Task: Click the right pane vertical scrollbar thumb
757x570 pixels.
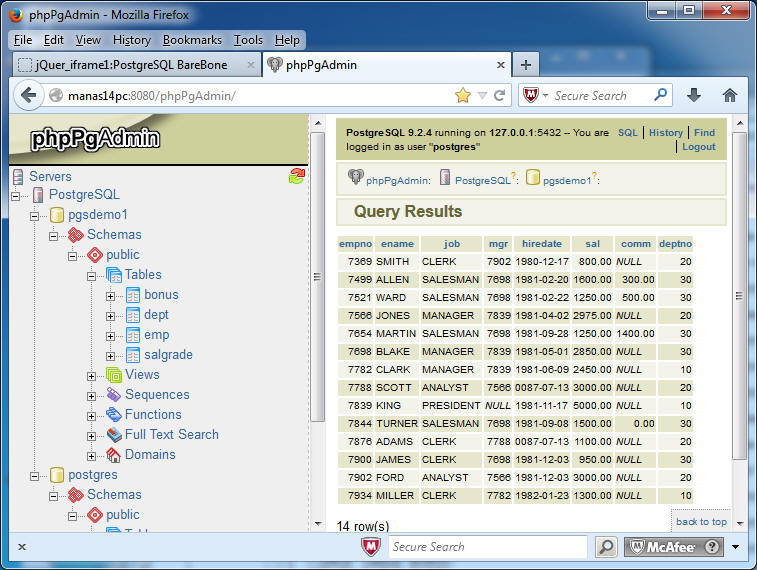Action: 739,295
